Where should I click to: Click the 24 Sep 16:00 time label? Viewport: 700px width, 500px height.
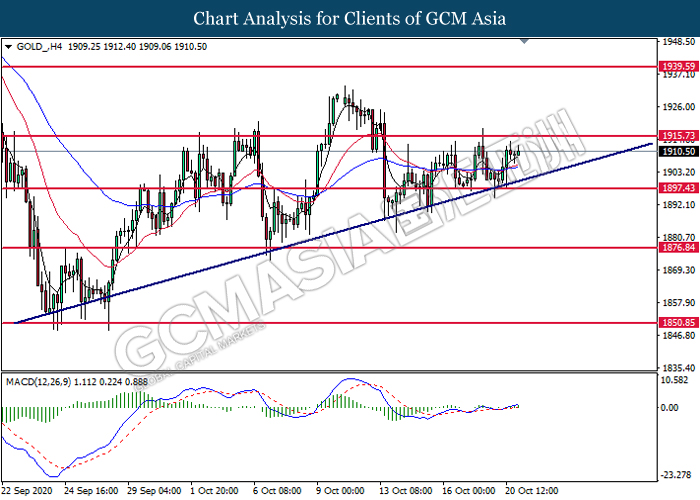[91, 492]
